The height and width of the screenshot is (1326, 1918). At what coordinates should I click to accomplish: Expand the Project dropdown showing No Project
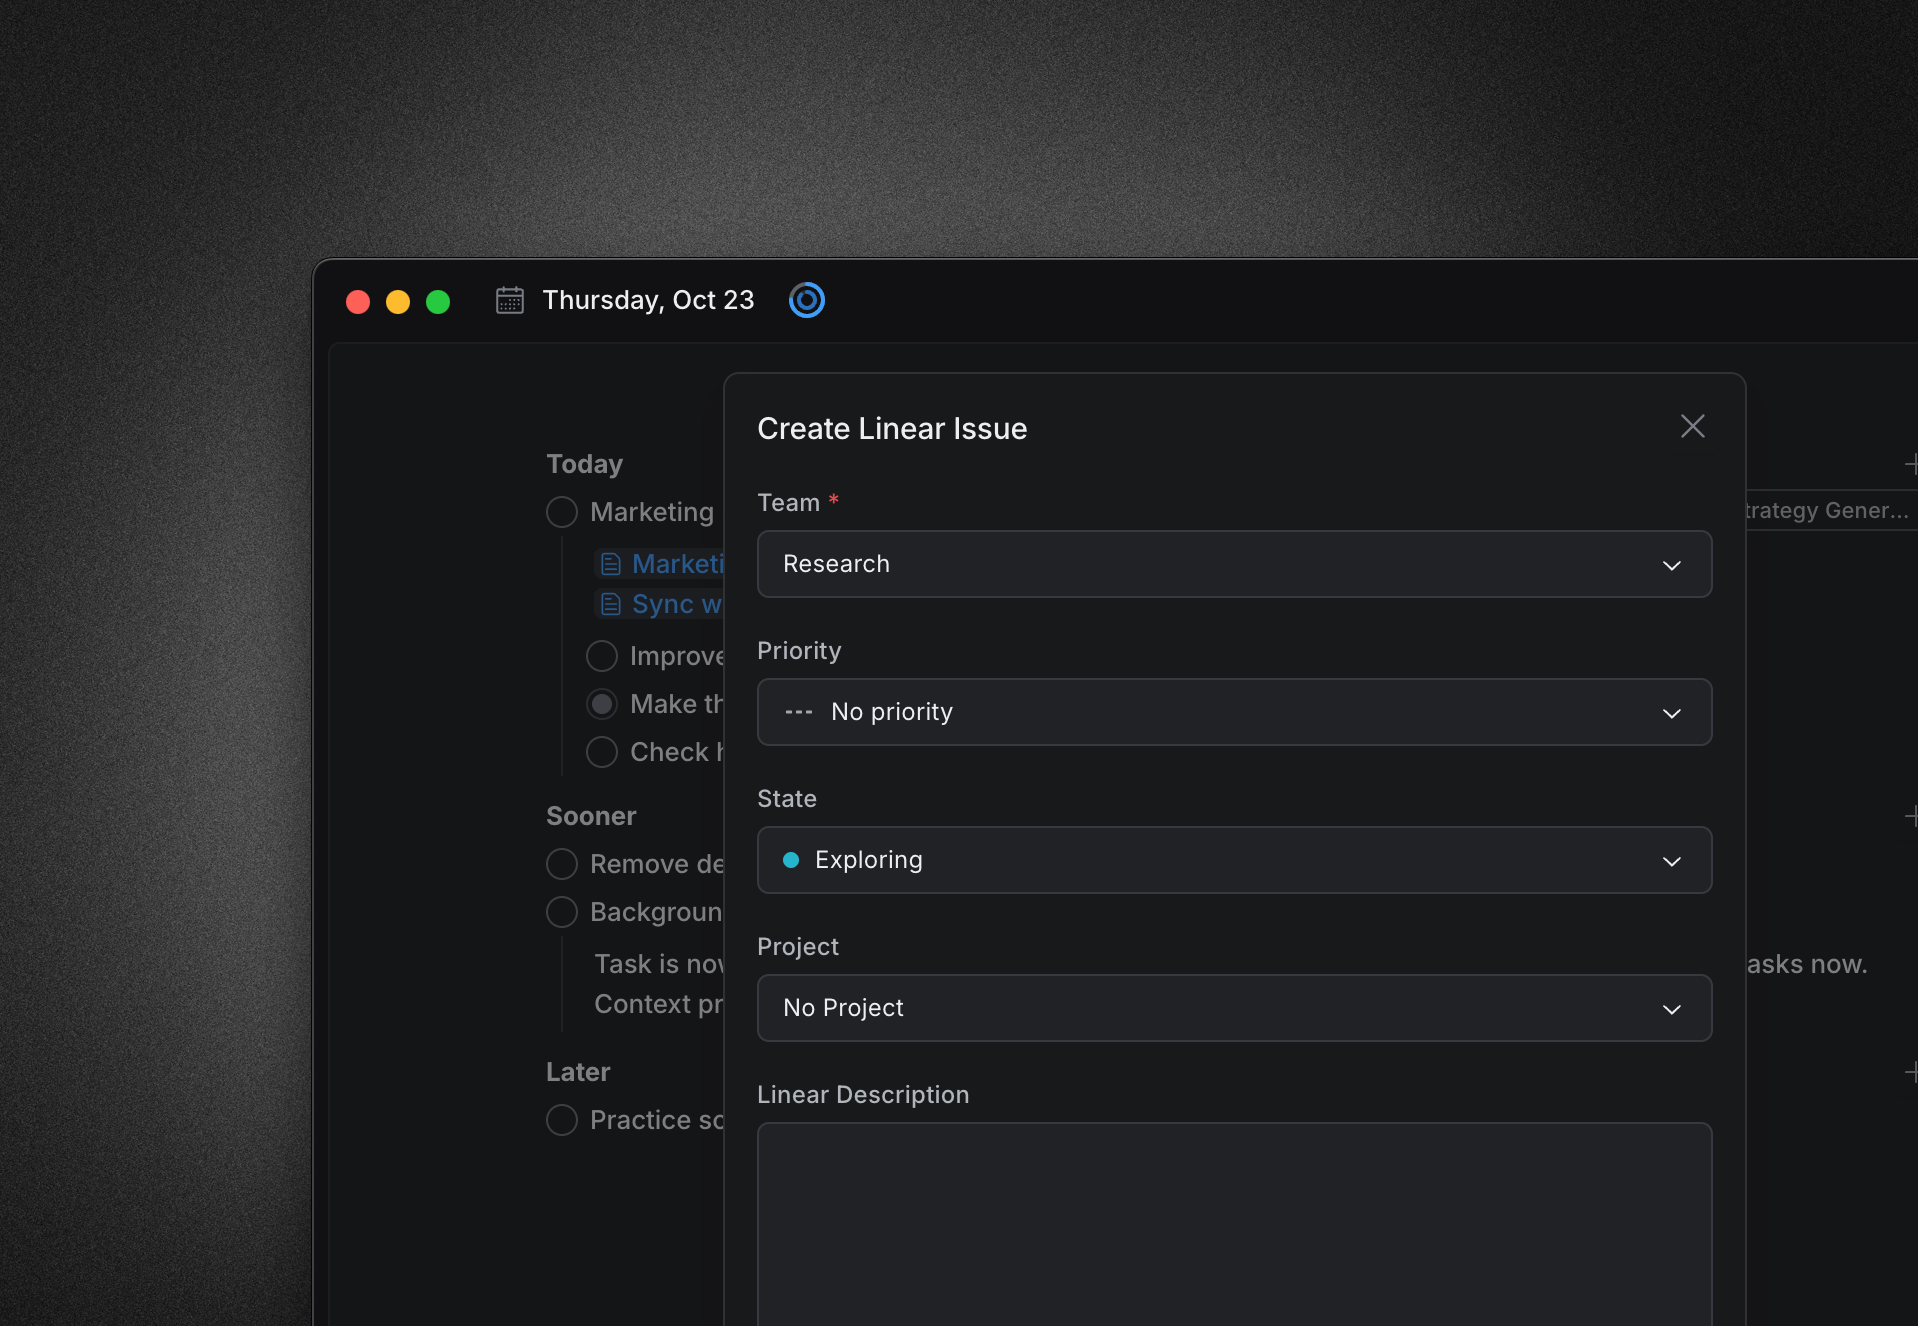(x=1234, y=1008)
